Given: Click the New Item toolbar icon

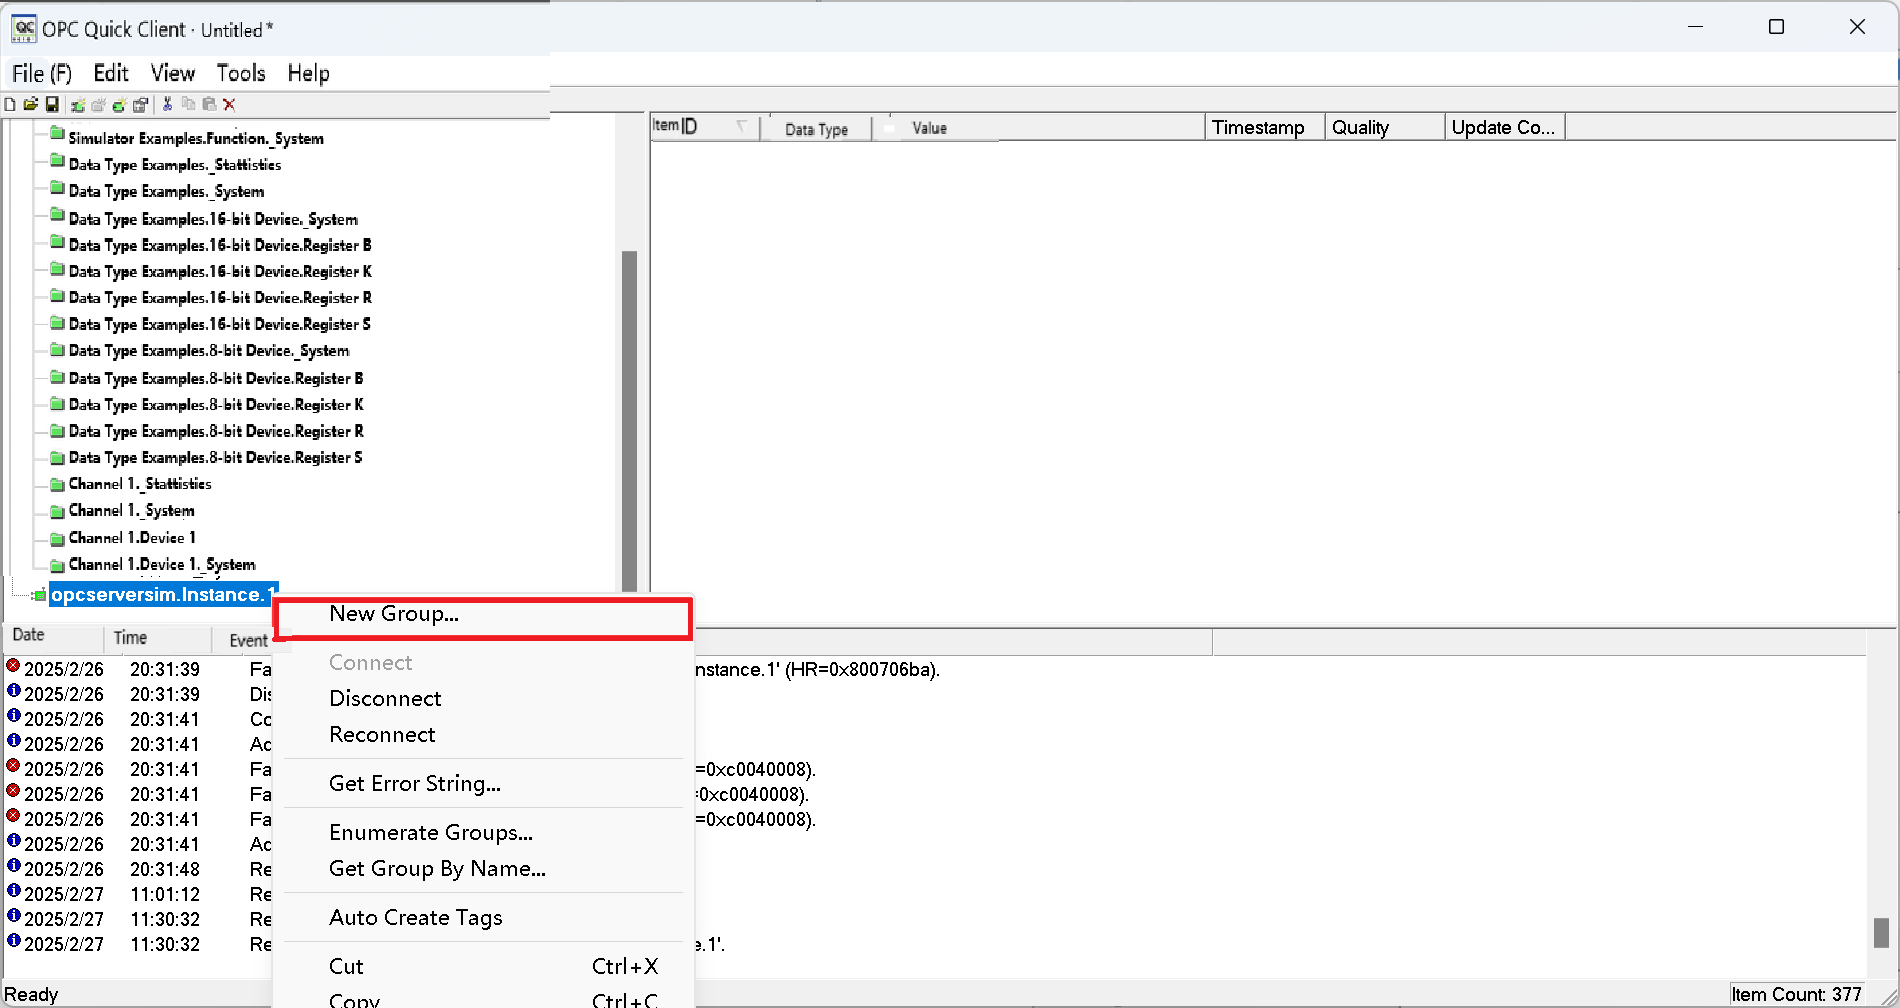Looking at the screenshot, I should tap(119, 105).
